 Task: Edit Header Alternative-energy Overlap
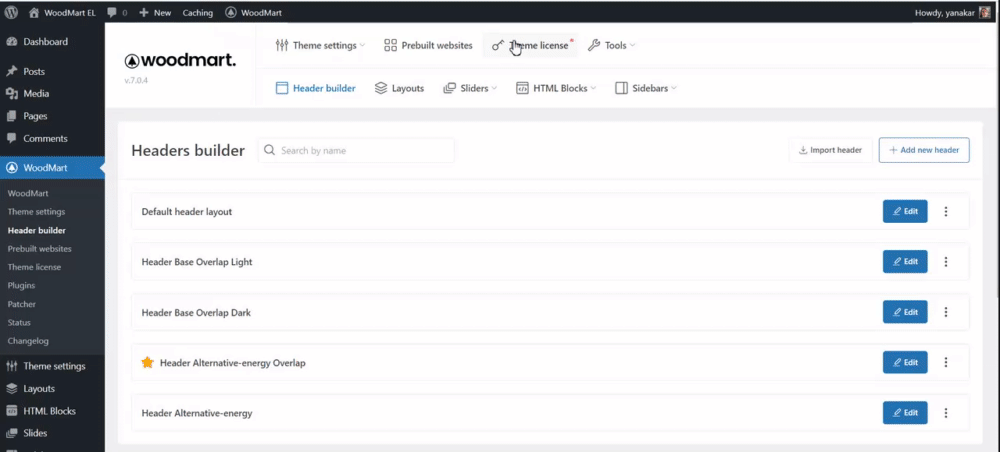point(905,362)
